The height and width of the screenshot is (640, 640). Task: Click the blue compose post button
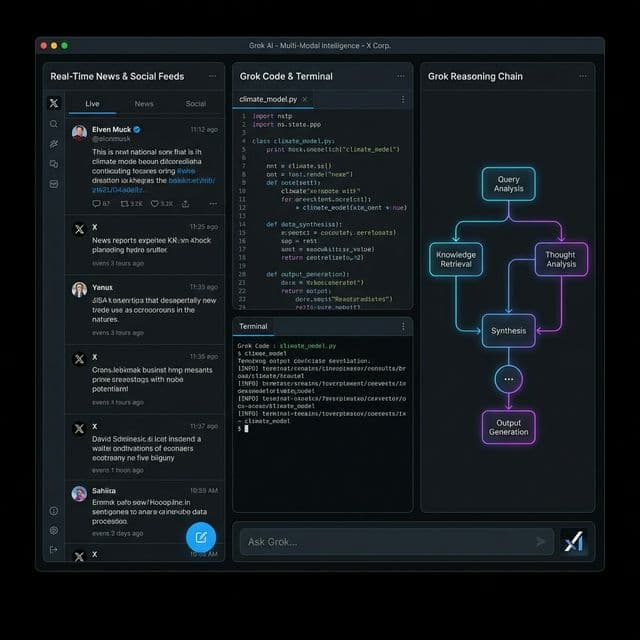201,537
